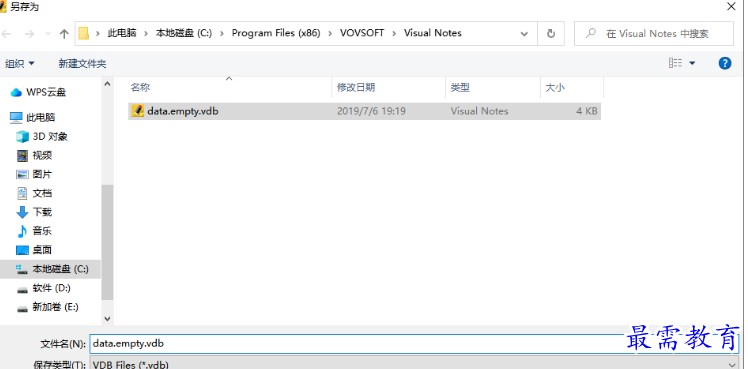The width and height of the screenshot is (748, 369).
Task: Open recent locations dropdown arrow
Action: point(48,34)
